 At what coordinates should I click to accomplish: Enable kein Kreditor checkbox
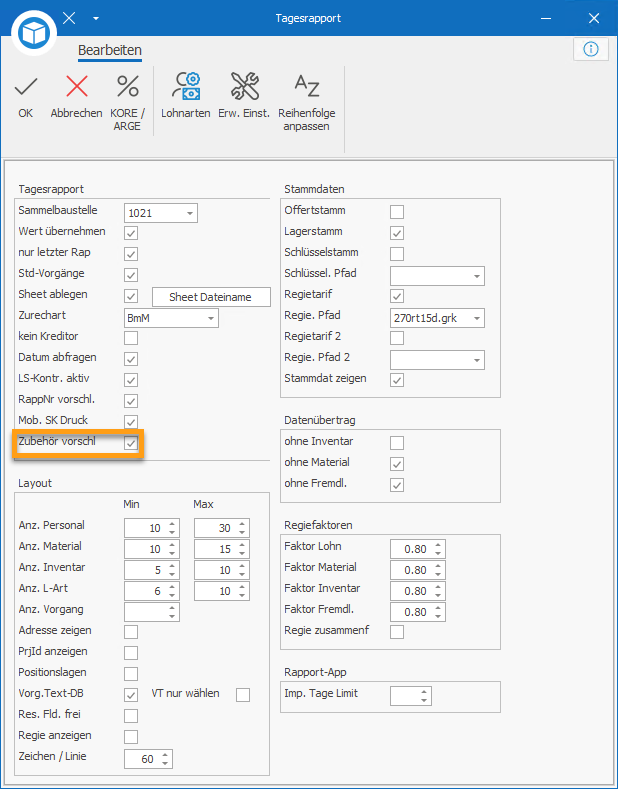tap(131, 338)
